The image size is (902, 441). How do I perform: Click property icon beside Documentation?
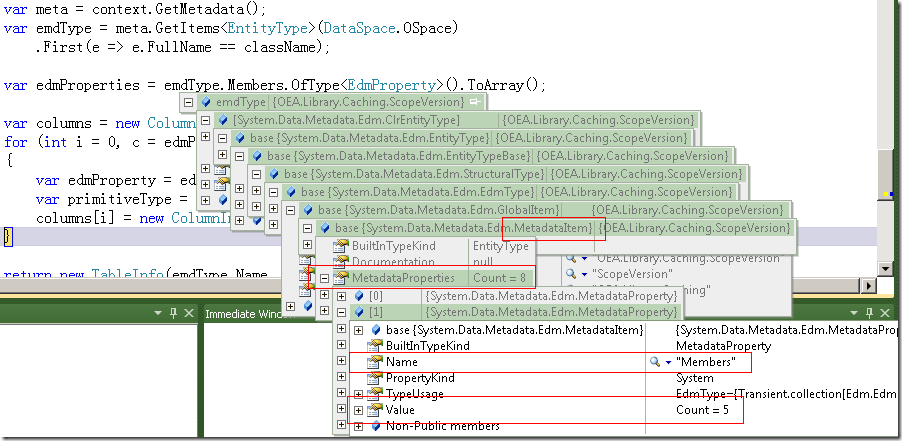[x=341, y=262]
